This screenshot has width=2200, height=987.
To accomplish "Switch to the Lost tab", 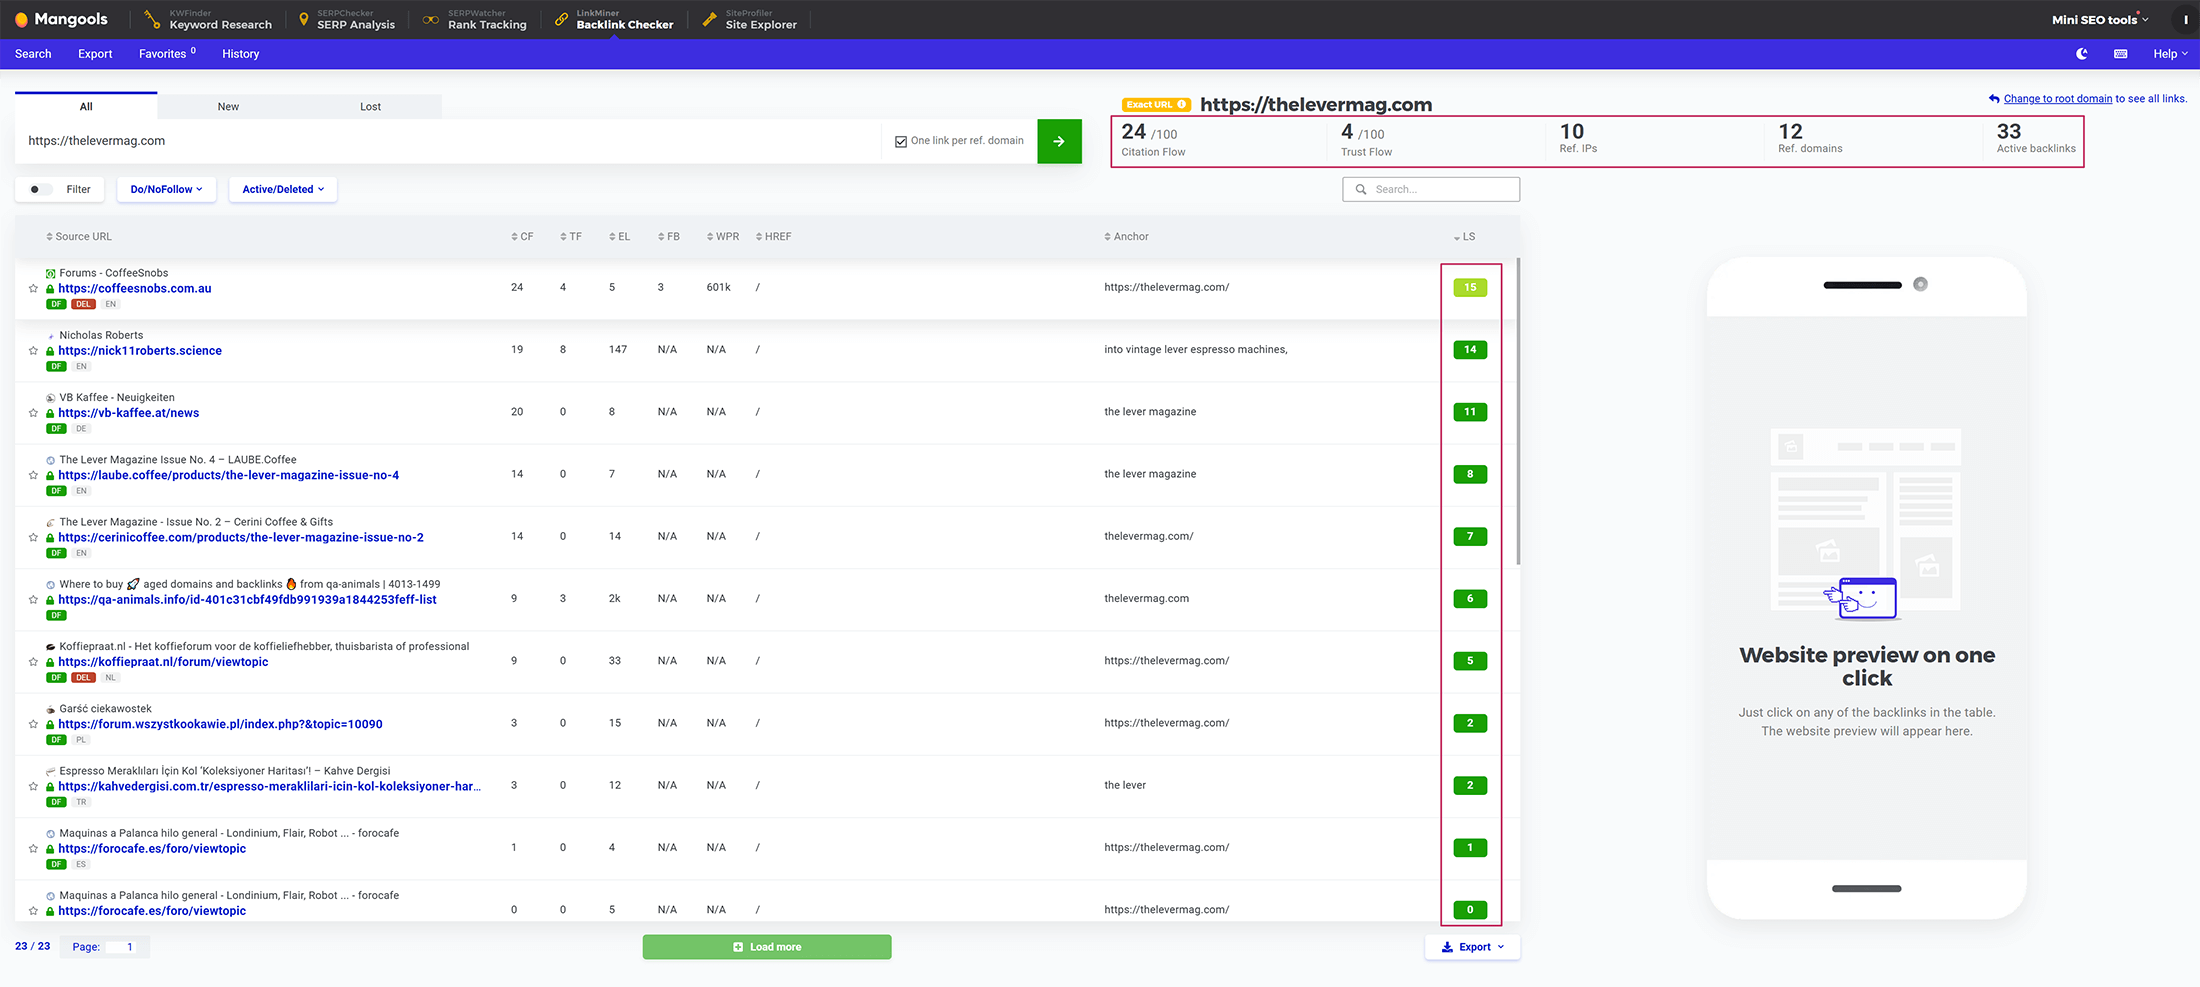I will pos(370,106).
